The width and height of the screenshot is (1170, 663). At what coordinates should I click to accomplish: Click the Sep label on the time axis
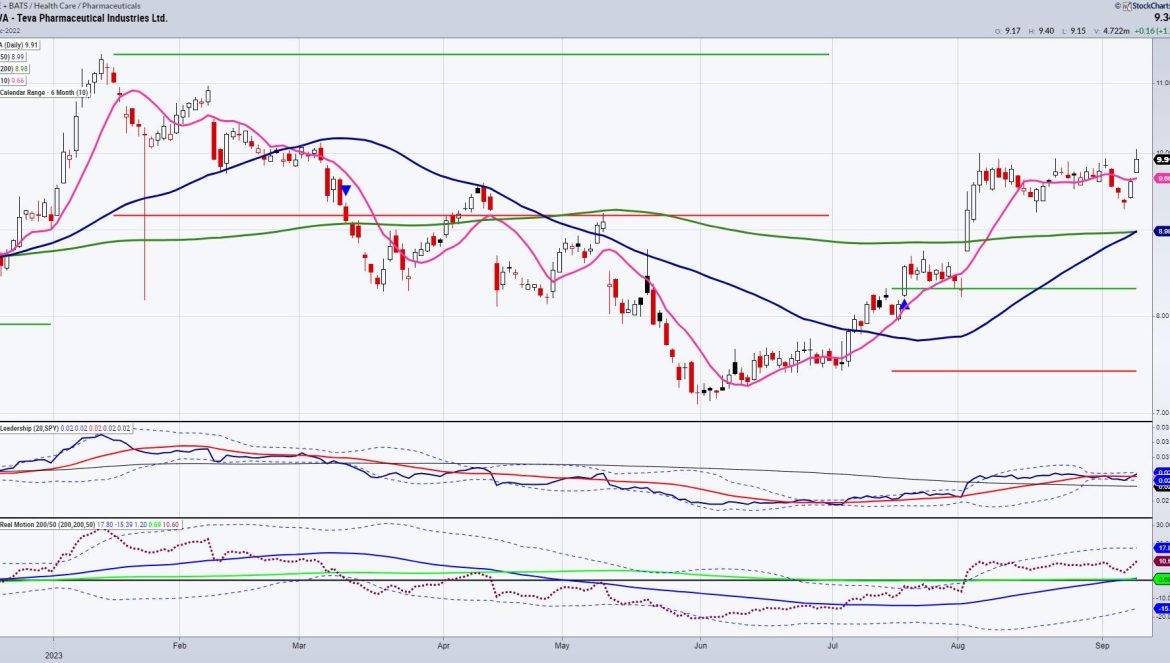[1101, 646]
